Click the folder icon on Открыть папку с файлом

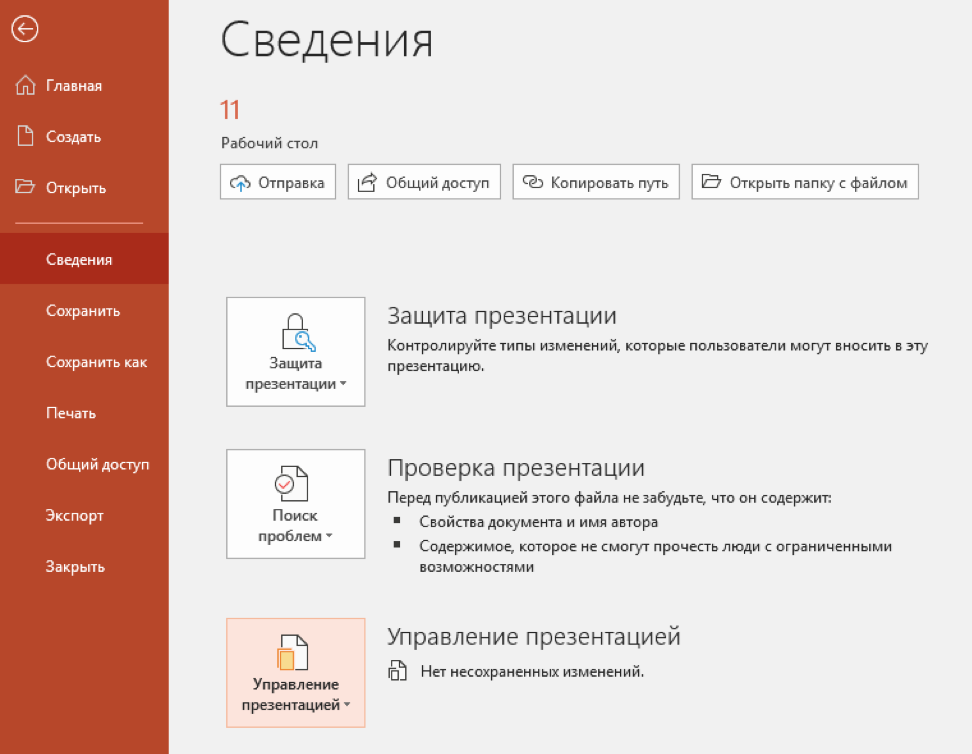(711, 182)
